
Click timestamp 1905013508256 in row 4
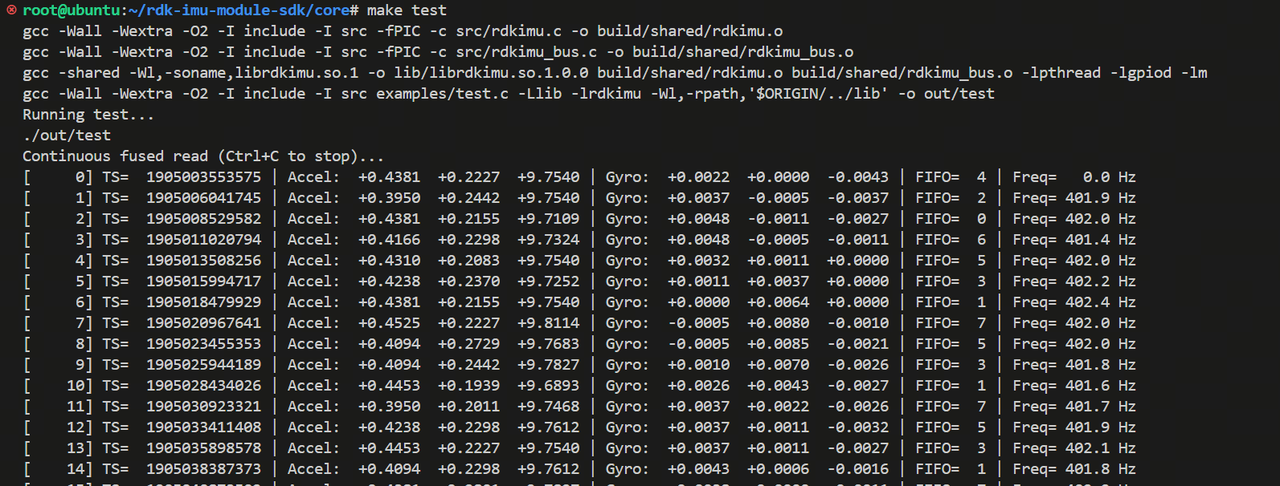pos(204,261)
